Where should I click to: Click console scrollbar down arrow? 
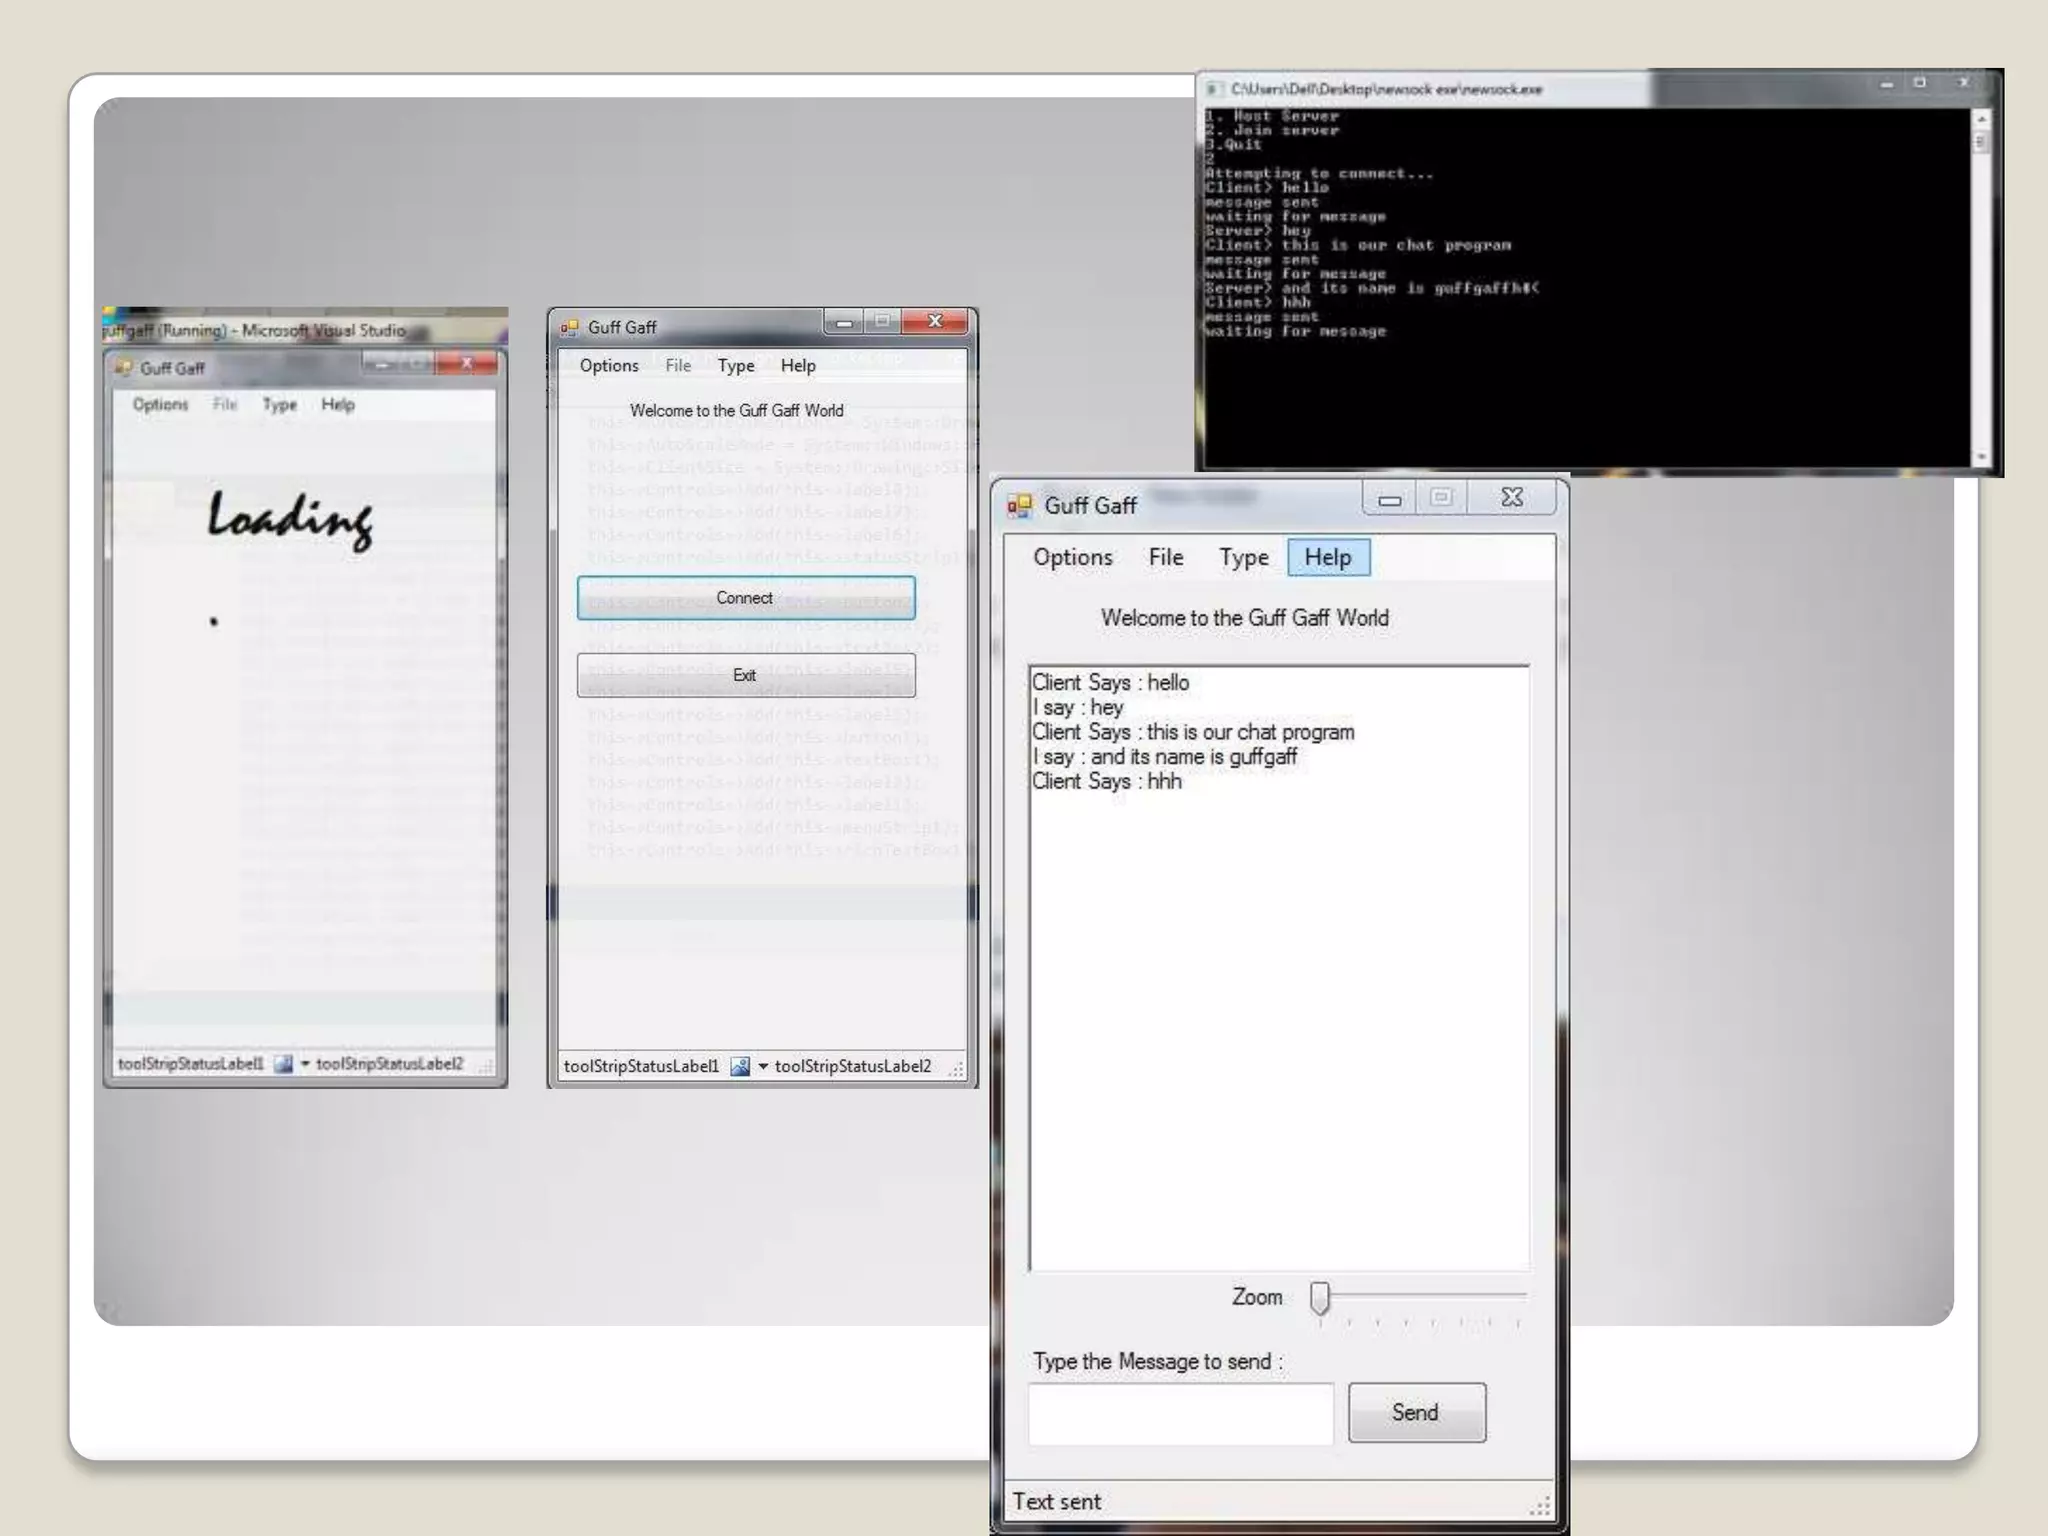click(1981, 457)
